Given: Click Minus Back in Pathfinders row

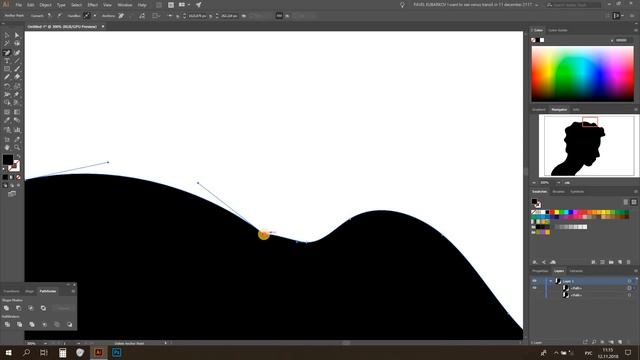Looking at the screenshot, I should [x=69, y=324].
